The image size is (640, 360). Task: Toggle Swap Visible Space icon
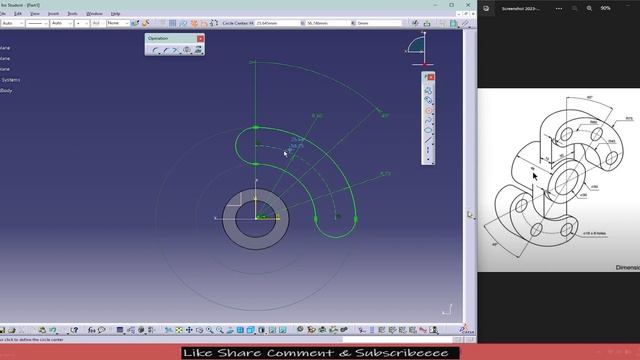282,330
